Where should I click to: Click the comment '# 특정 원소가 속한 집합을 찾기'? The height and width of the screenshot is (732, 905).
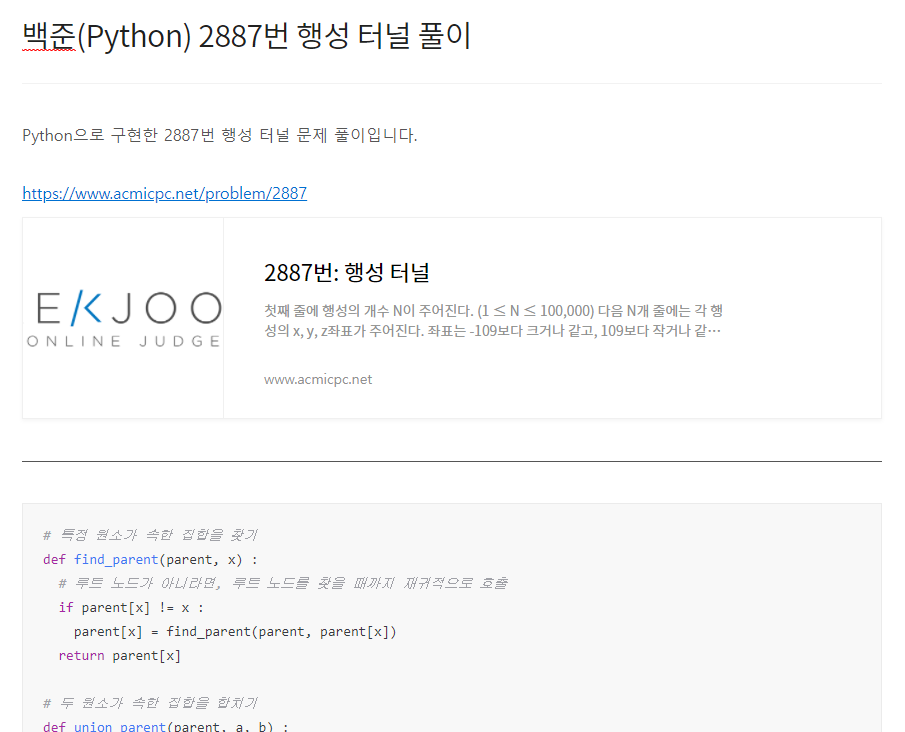click(x=150, y=535)
